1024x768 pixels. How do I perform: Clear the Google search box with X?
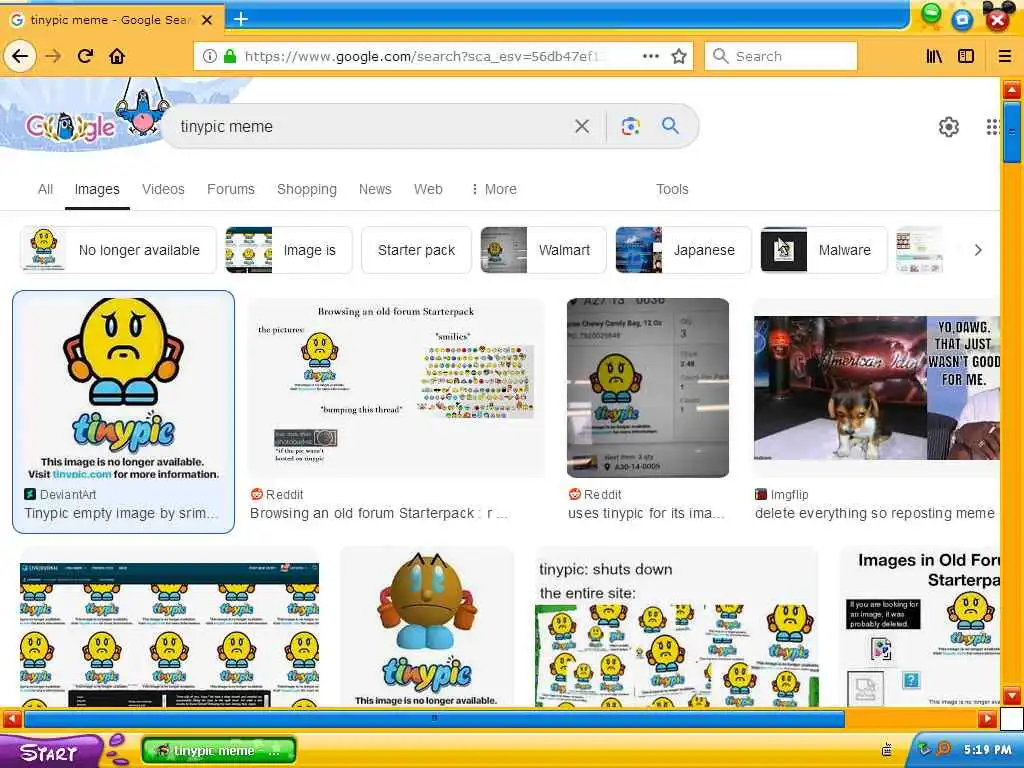click(582, 126)
